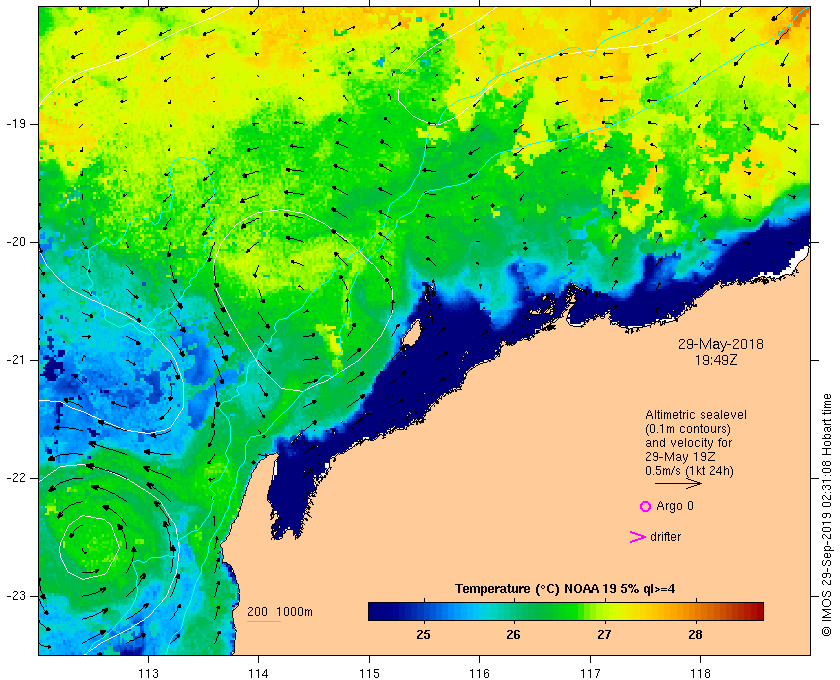Click the 114 longitude axis label
The image size is (840, 680).
click(258, 673)
